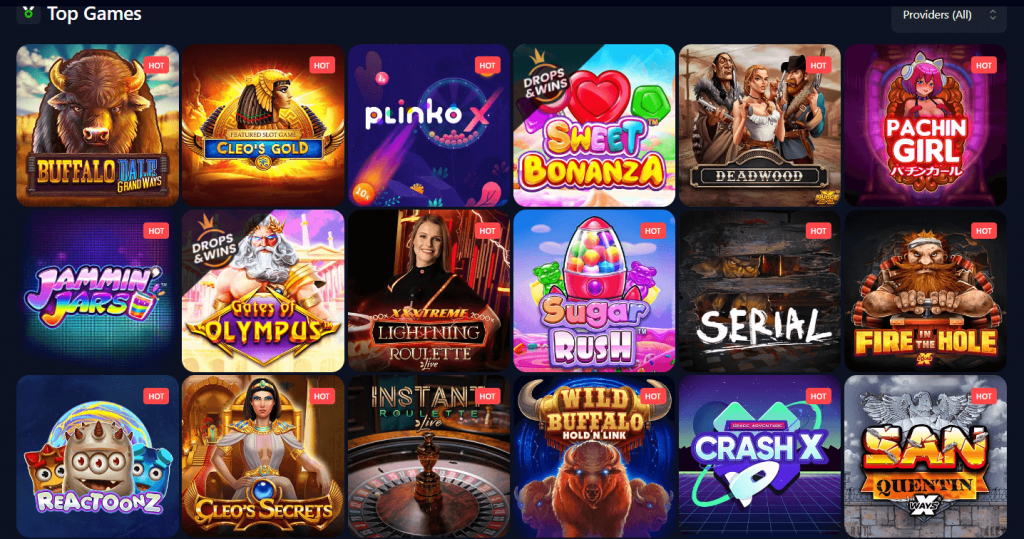This screenshot has width=1024, height=539.
Task: Open the Deadwood game thumbnail
Action: click(x=760, y=125)
